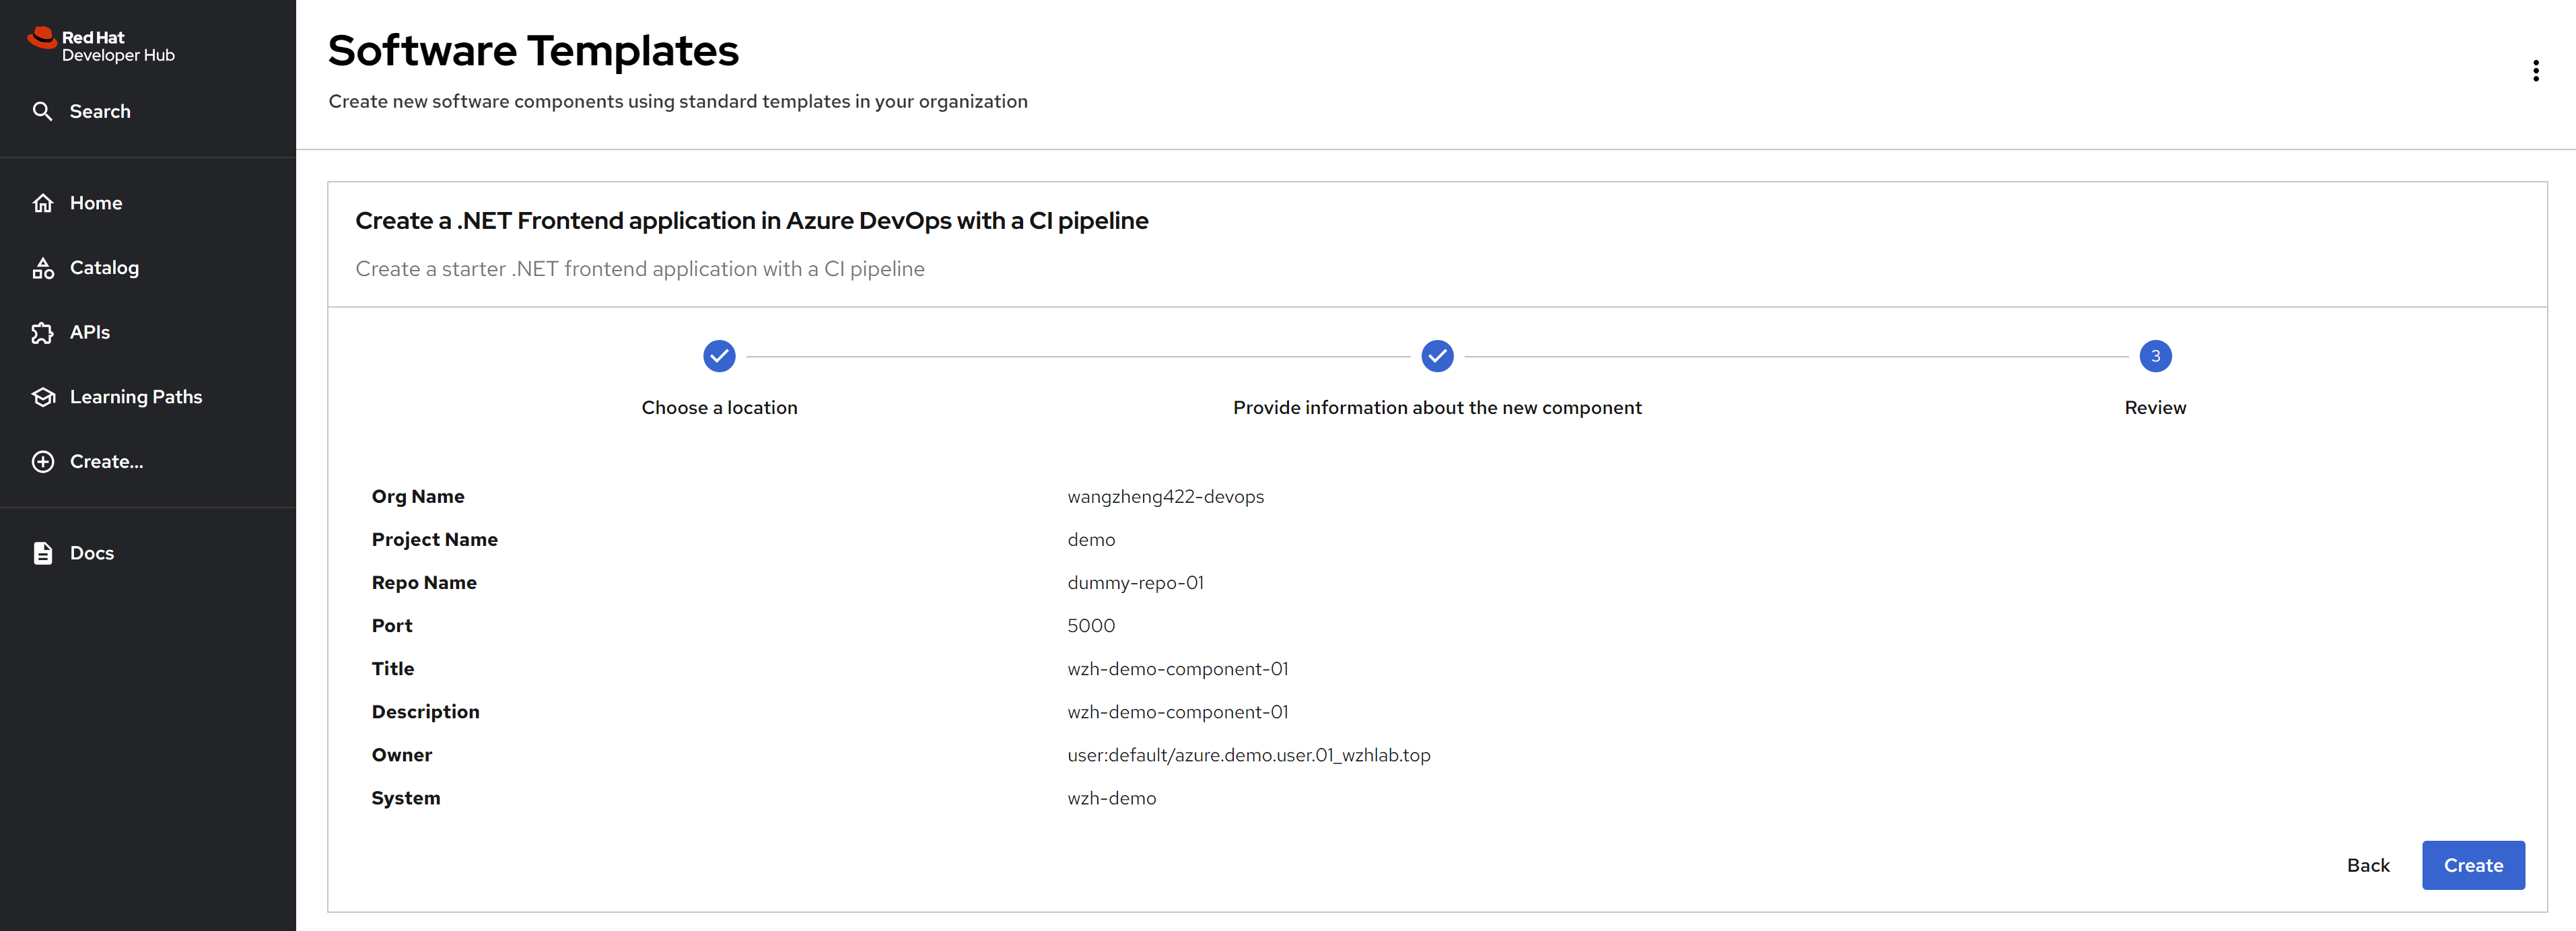Click the Learning Paths graduation cap icon

coord(43,397)
